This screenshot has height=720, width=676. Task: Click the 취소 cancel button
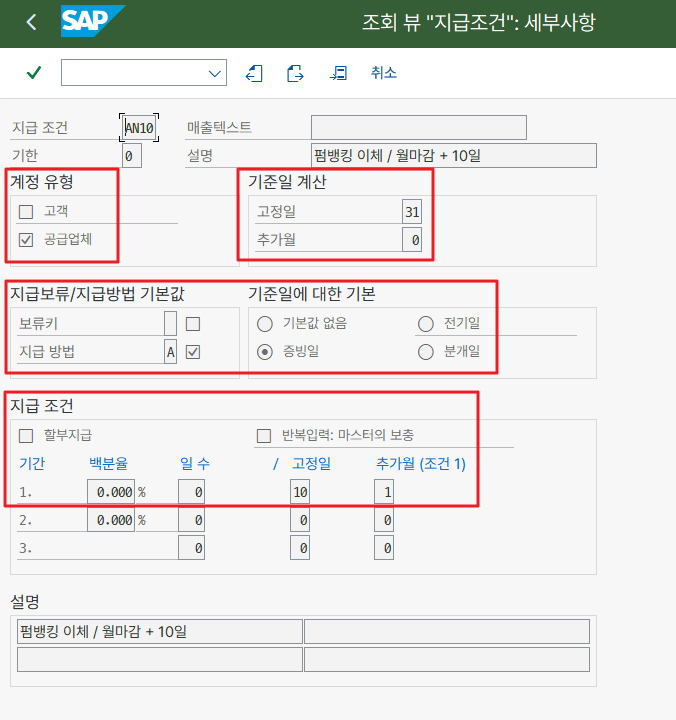click(384, 73)
